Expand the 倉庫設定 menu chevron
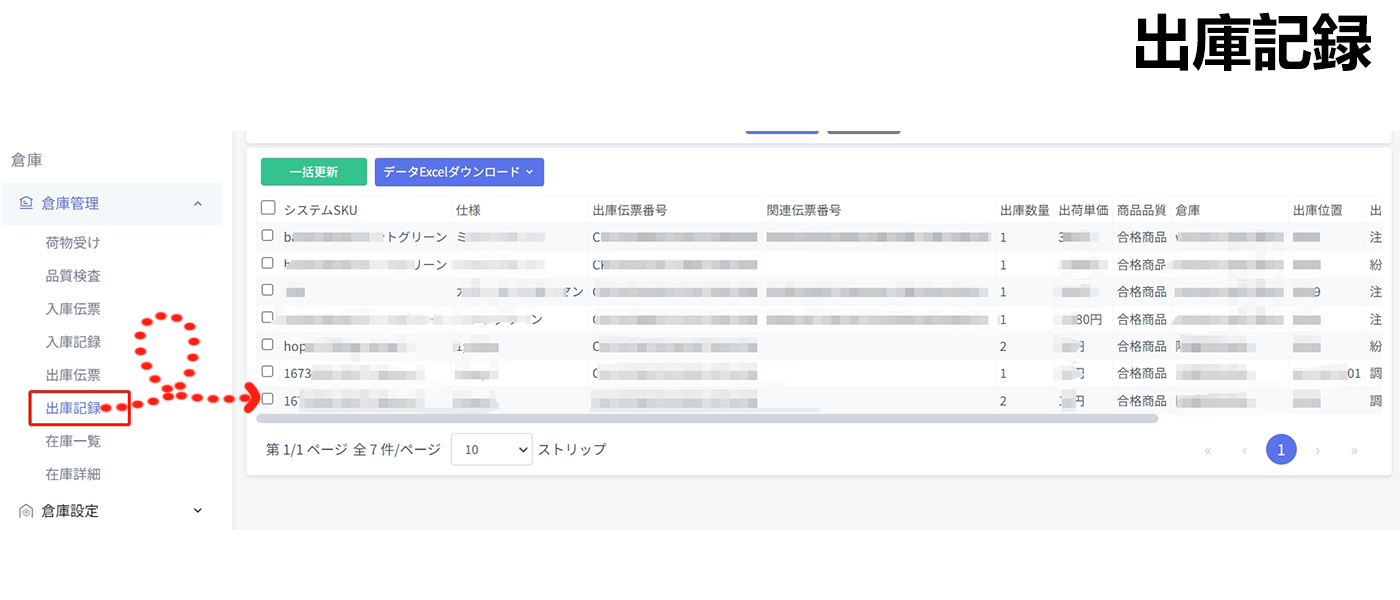Image resolution: width=1400 pixels, height=600 pixels. pos(197,511)
